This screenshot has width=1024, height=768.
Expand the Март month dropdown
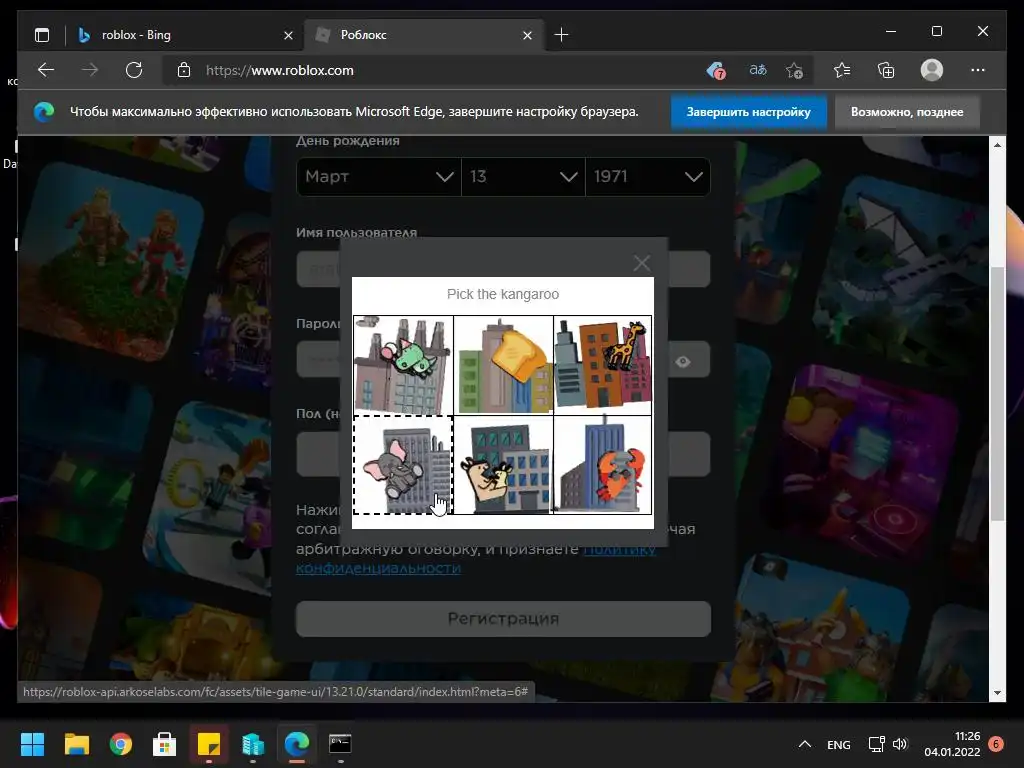tap(379, 176)
